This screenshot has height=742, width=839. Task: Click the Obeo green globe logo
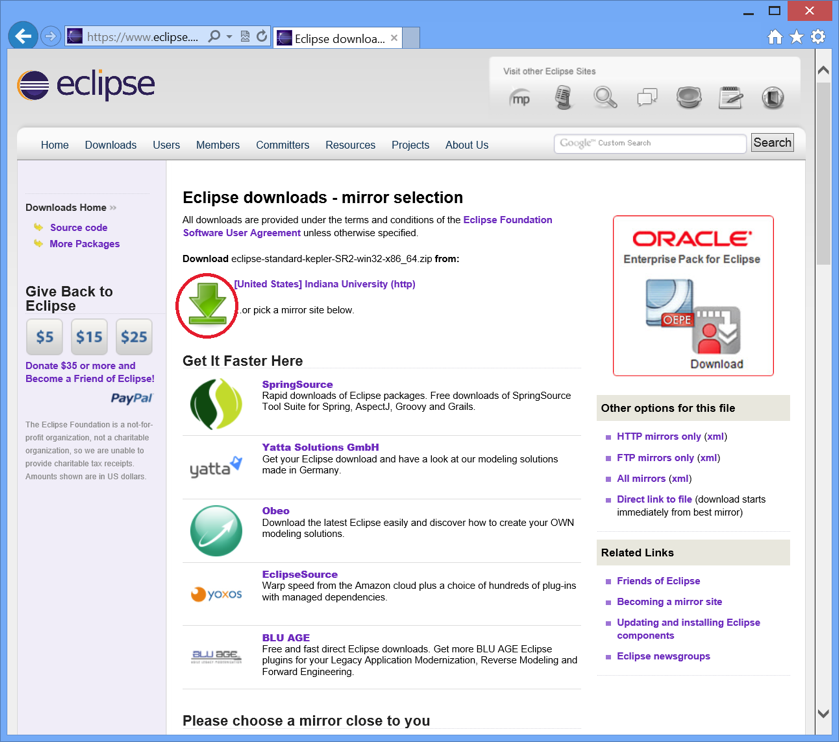tap(216, 531)
